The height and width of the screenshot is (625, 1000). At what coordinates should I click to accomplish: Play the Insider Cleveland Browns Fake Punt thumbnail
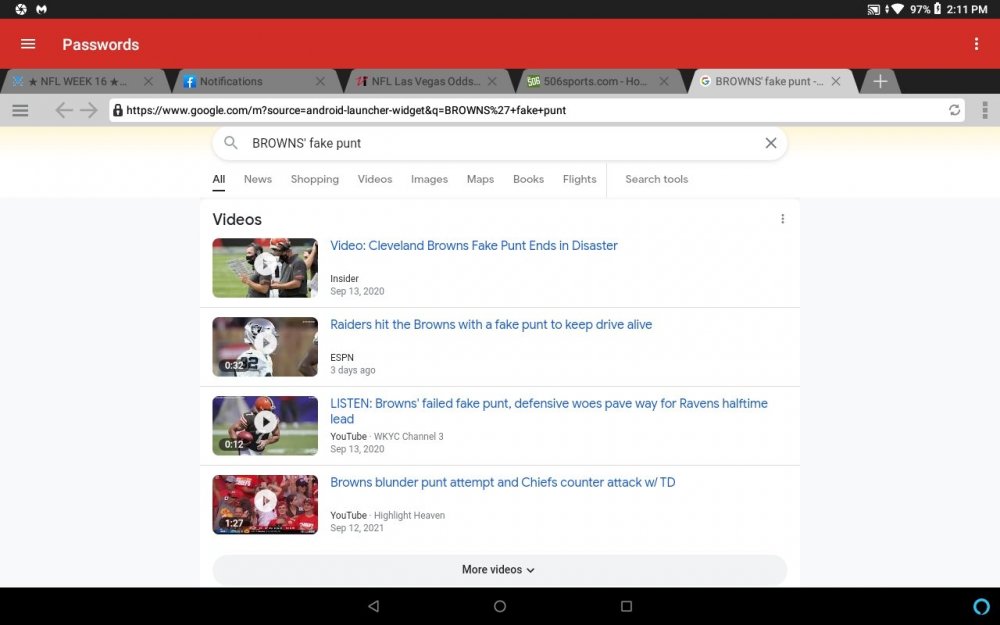(265, 268)
